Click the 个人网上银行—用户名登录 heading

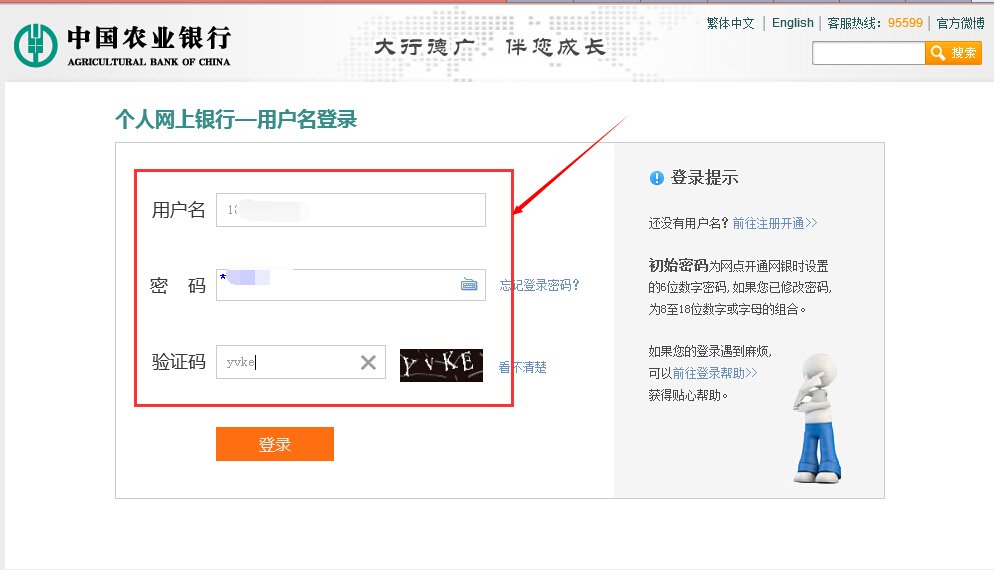tap(236, 119)
